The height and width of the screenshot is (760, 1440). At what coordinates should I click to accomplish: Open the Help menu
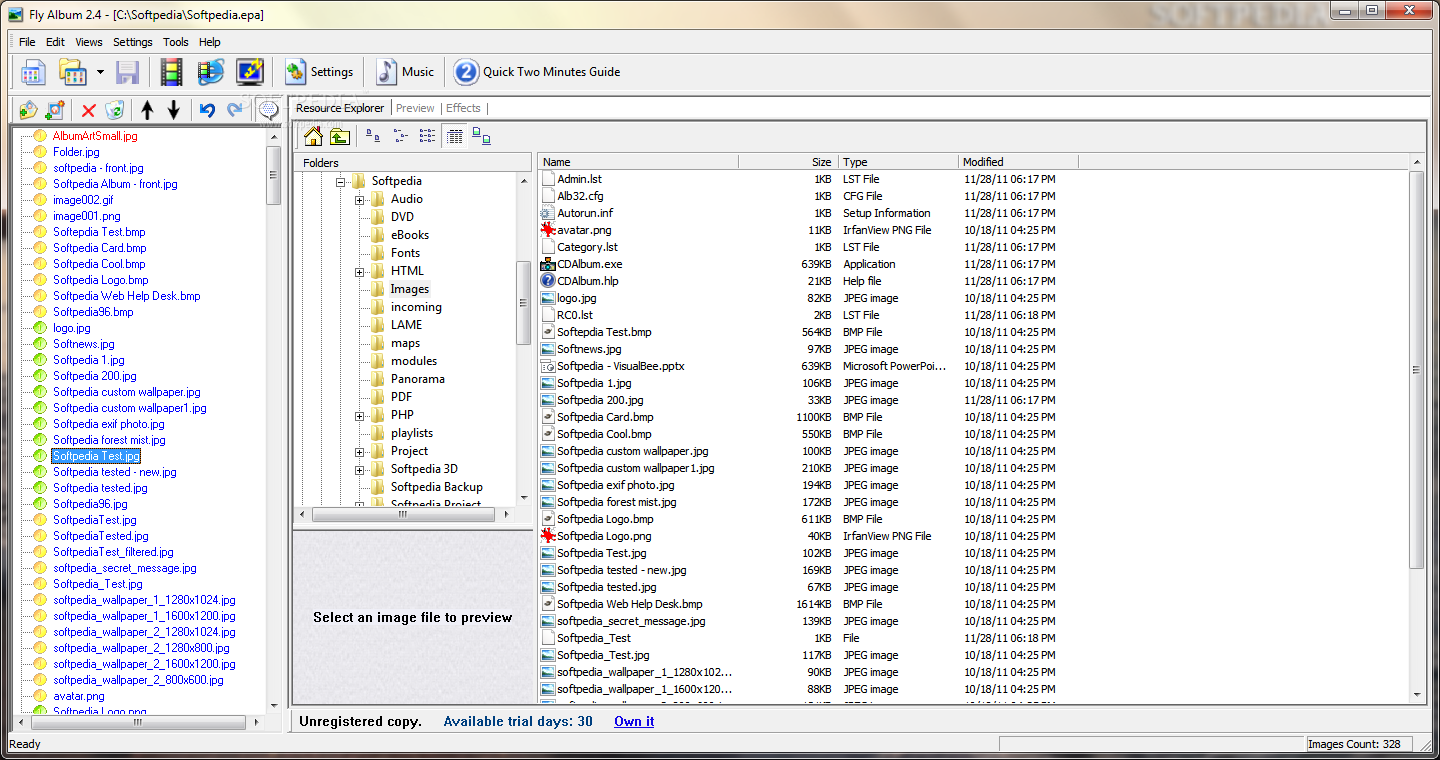(x=210, y=42)
